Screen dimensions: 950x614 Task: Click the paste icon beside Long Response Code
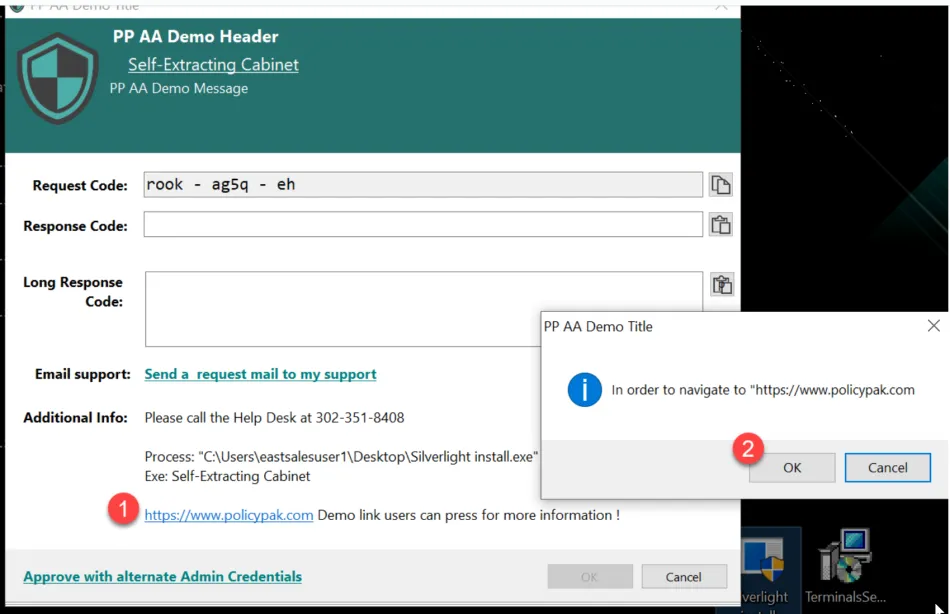pyautogui.click(x=722, y=285)
